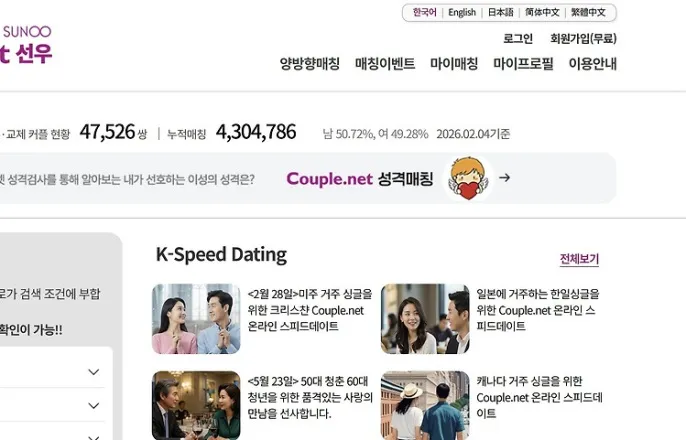The width and height of the screenshot is (686, 440).
Task: Click the 로그인 link
Action: coord(518,38)
